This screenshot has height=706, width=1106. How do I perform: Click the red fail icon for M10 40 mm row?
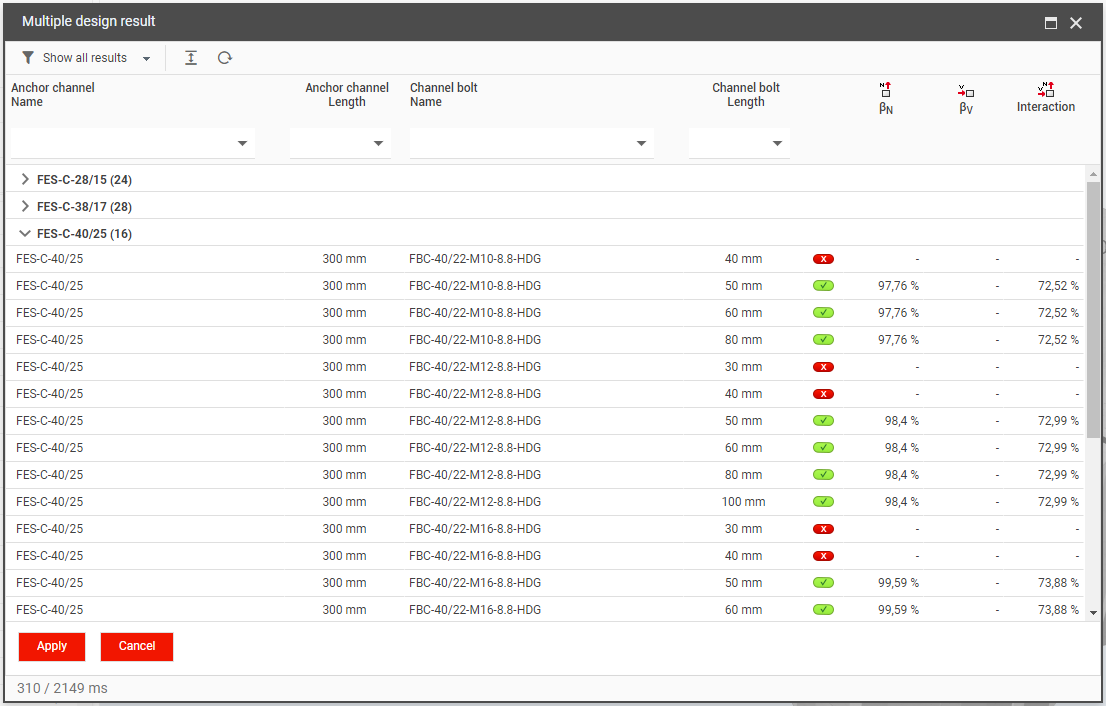pos(823,259)
